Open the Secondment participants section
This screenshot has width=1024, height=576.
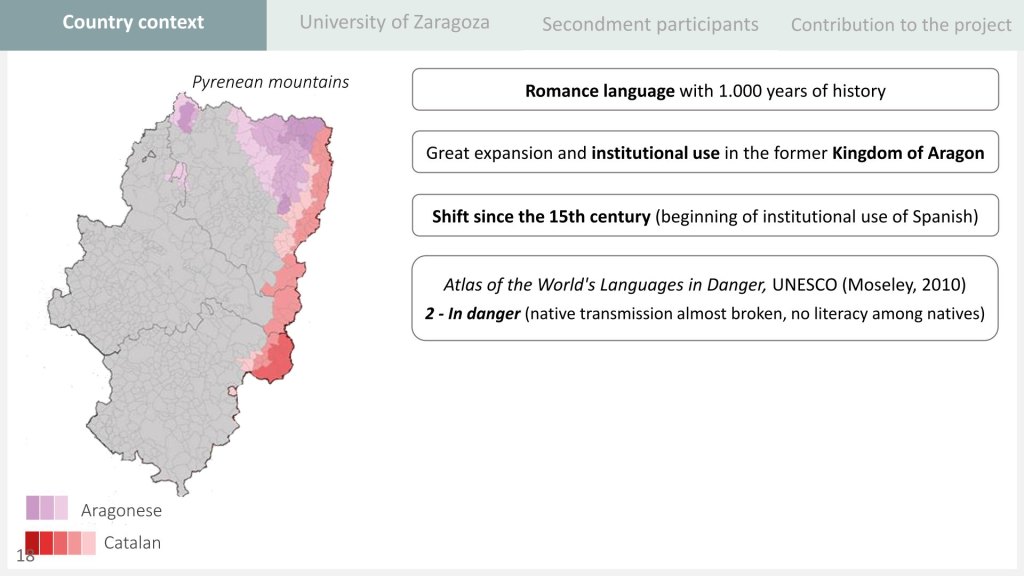(x=650, y=24)
